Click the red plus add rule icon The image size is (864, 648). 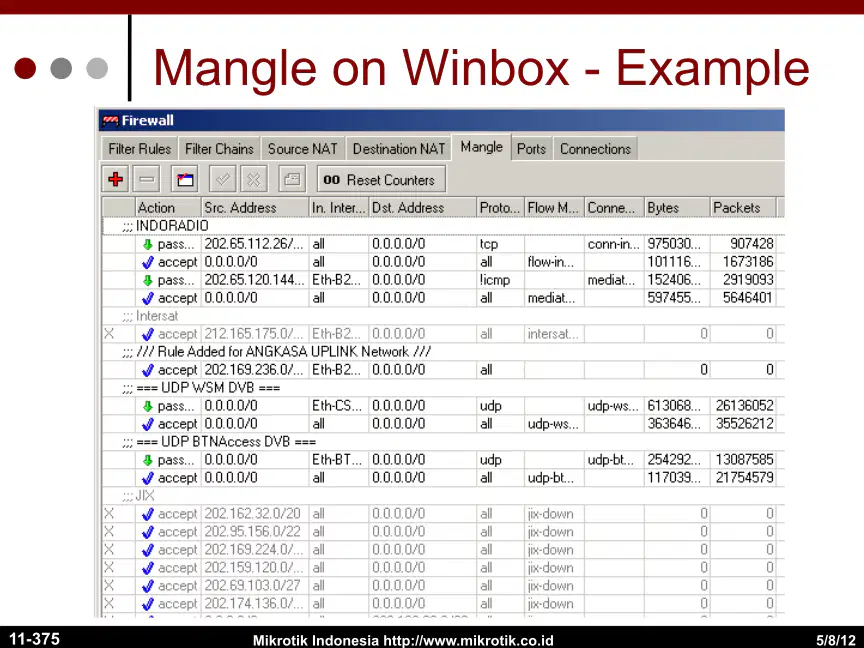point(116,179)
